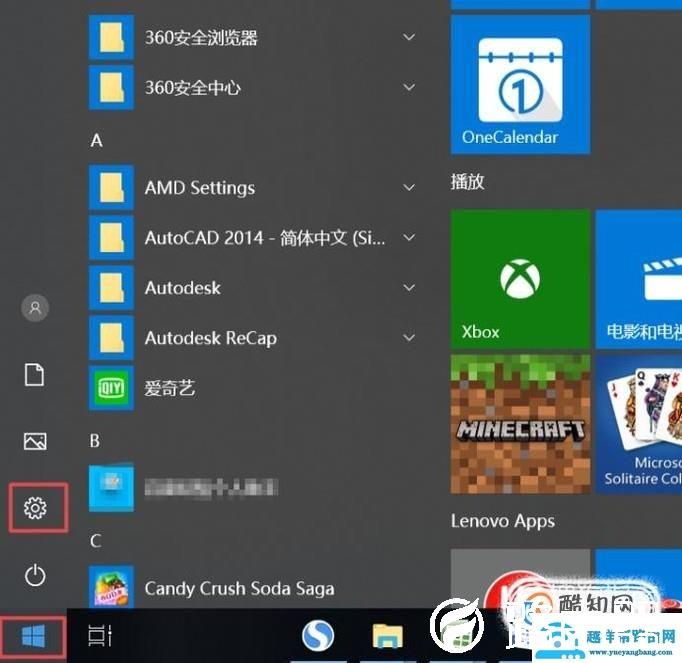Expand the Autodesk ReCap chevron

409,338
